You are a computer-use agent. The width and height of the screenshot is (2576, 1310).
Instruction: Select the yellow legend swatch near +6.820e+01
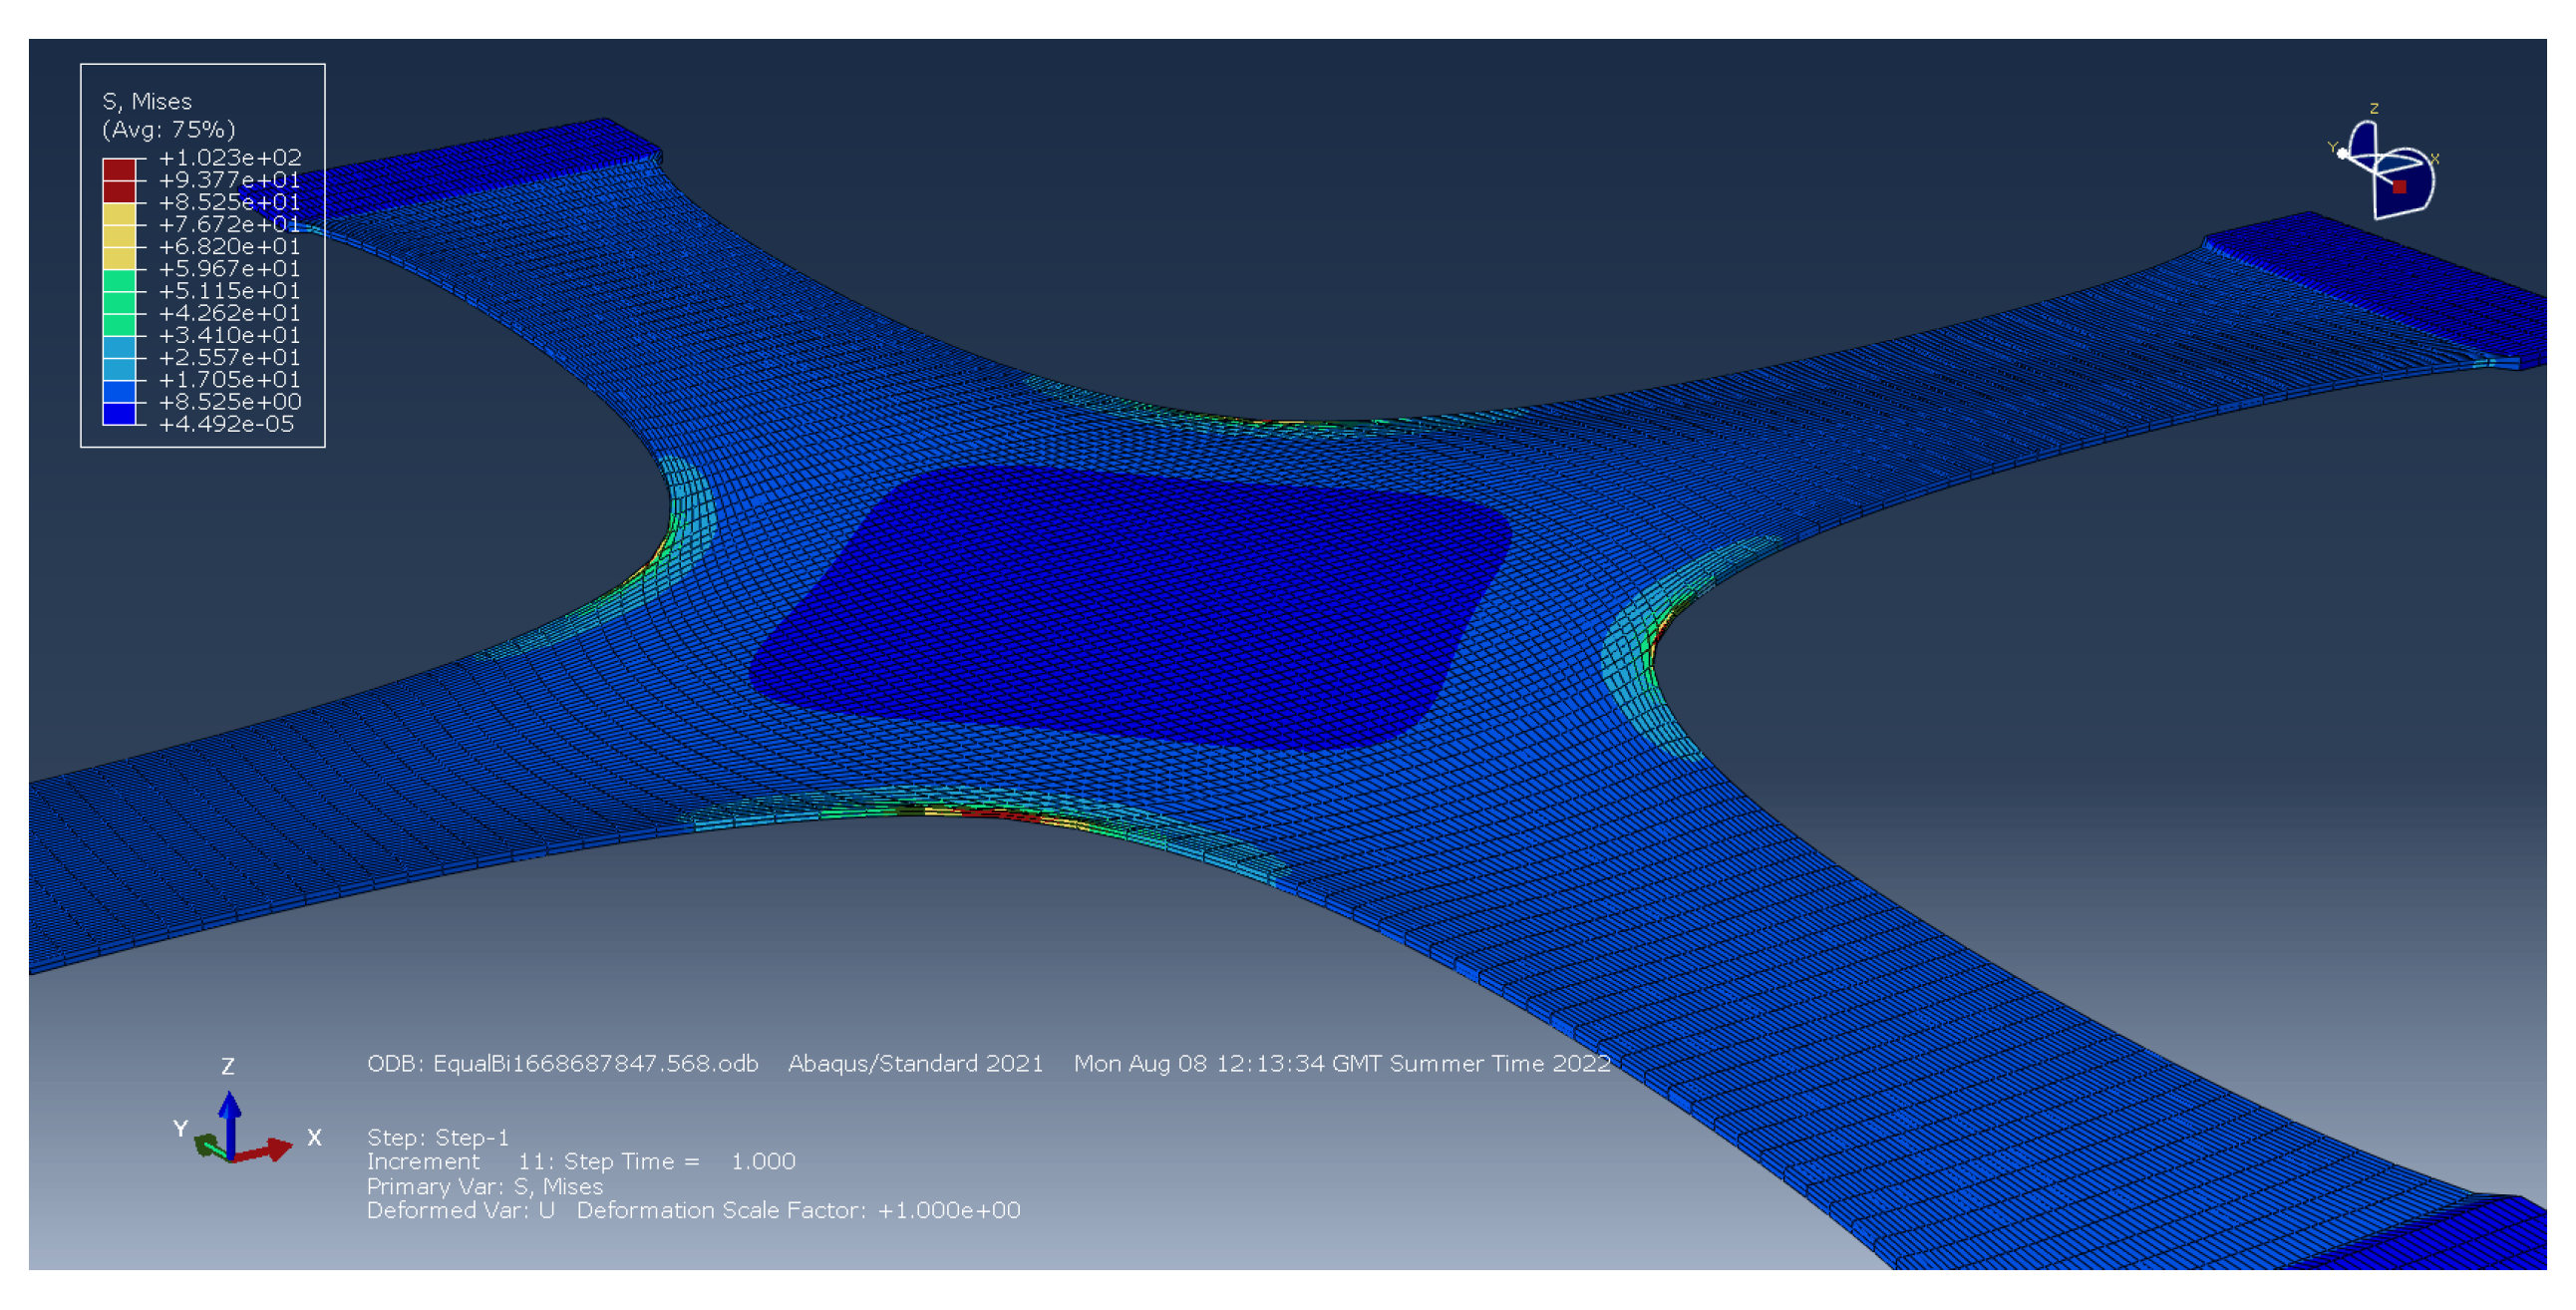click(x=119, y=246)
